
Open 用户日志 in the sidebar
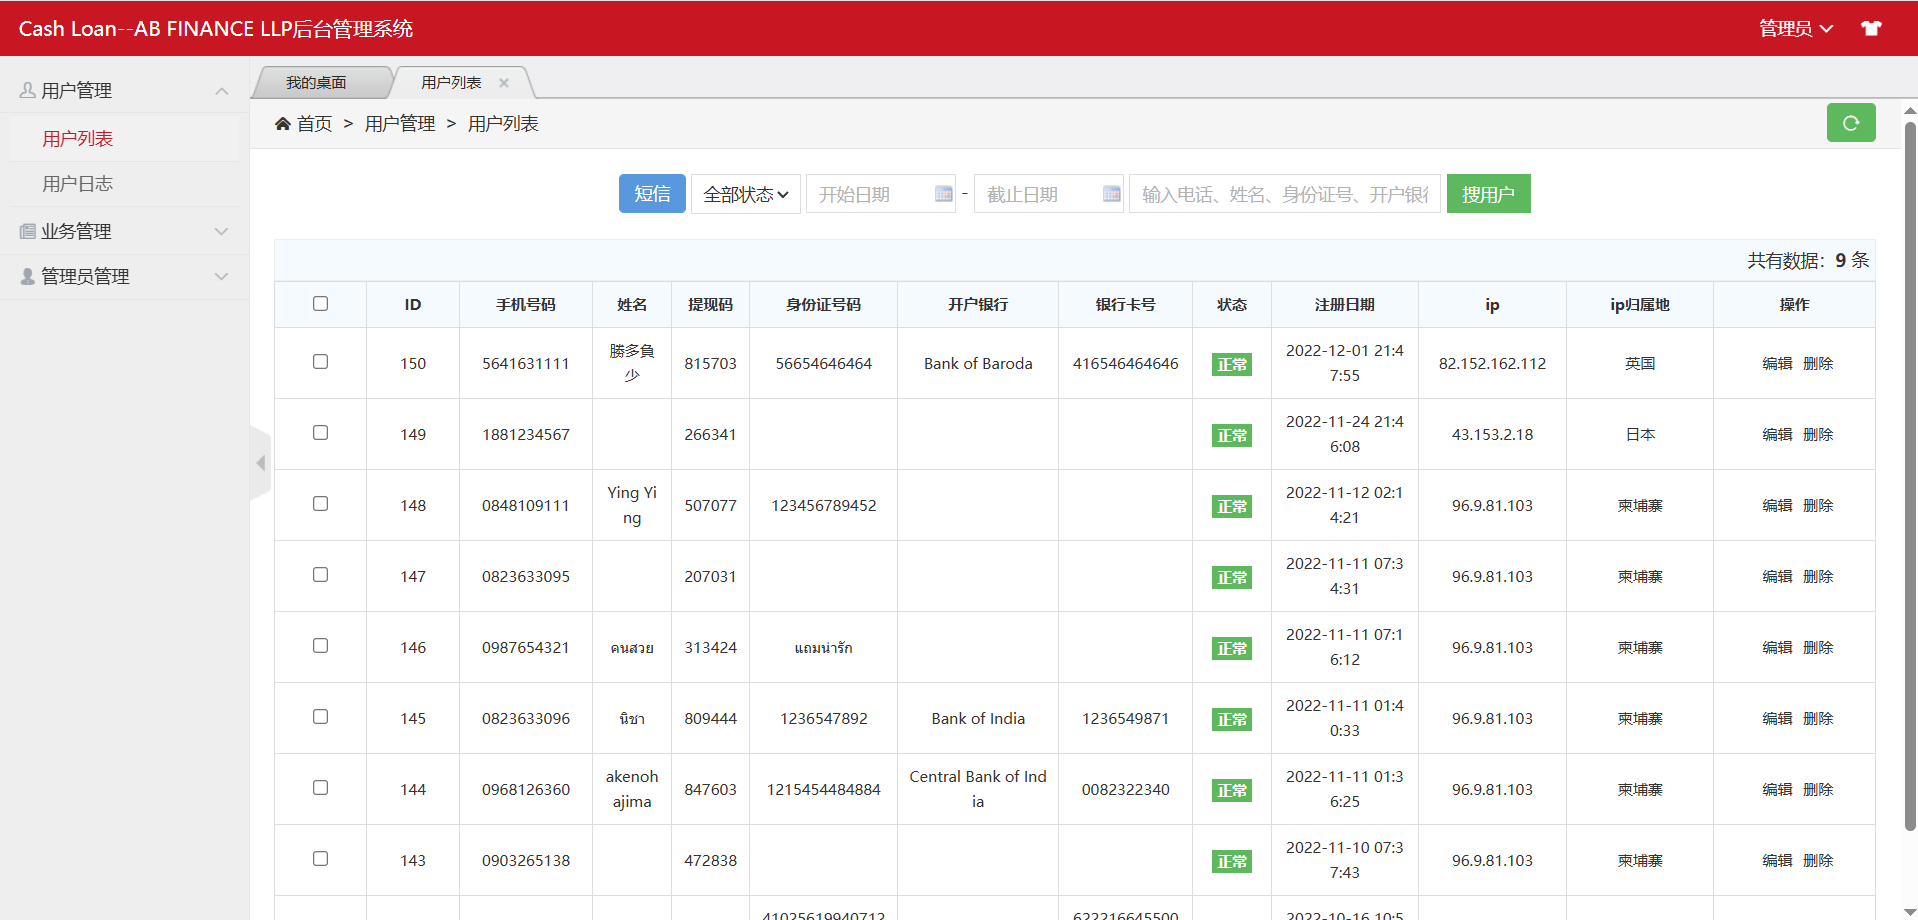point(78,184)
